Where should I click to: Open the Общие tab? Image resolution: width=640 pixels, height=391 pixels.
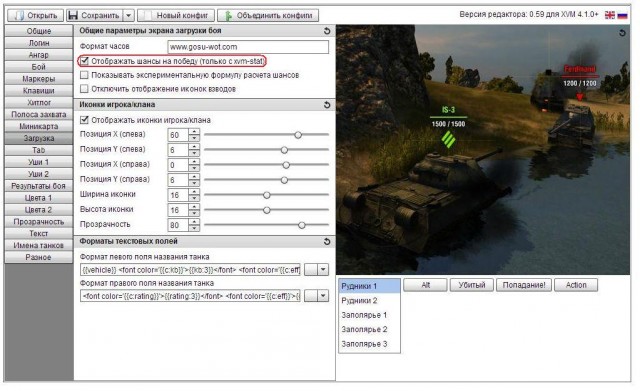coord(39,31)
